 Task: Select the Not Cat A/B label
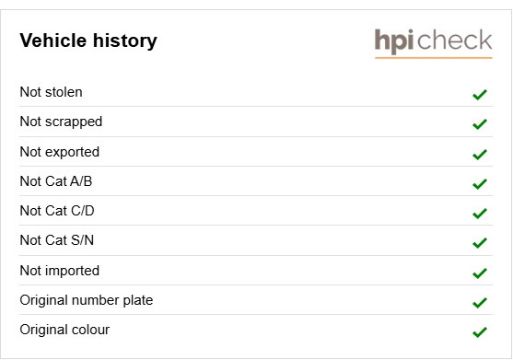pos(56,181)
